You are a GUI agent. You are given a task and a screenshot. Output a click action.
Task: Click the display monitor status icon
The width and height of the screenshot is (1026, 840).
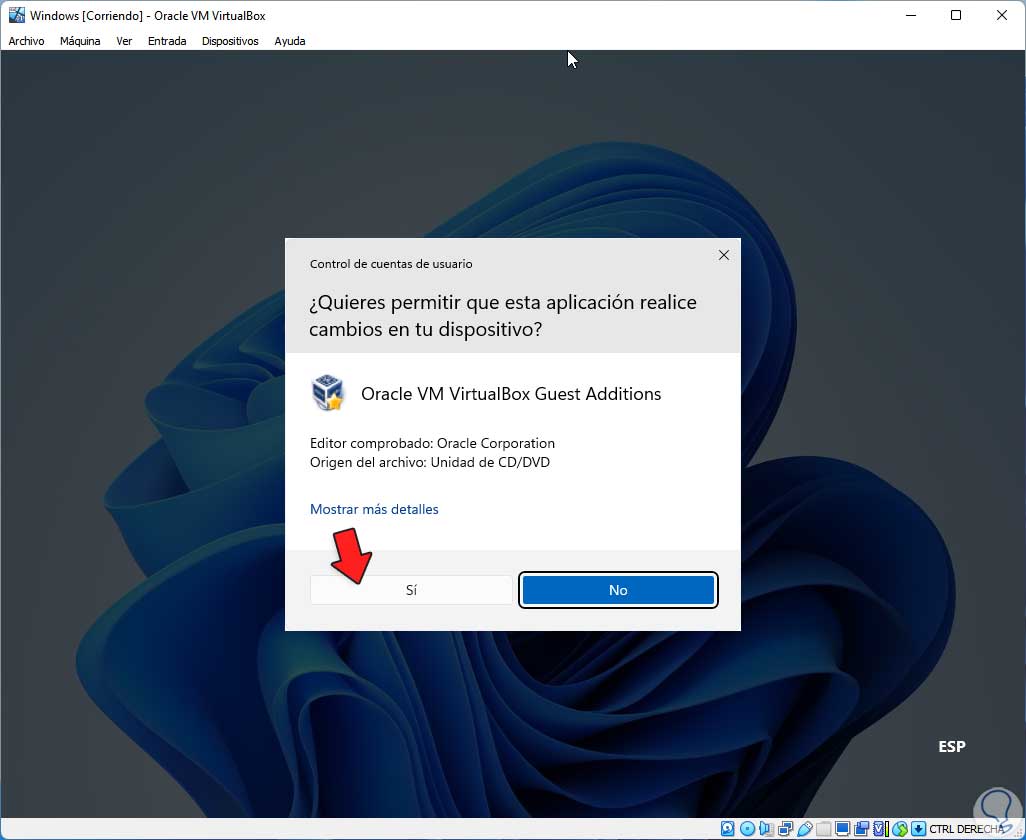843,829
